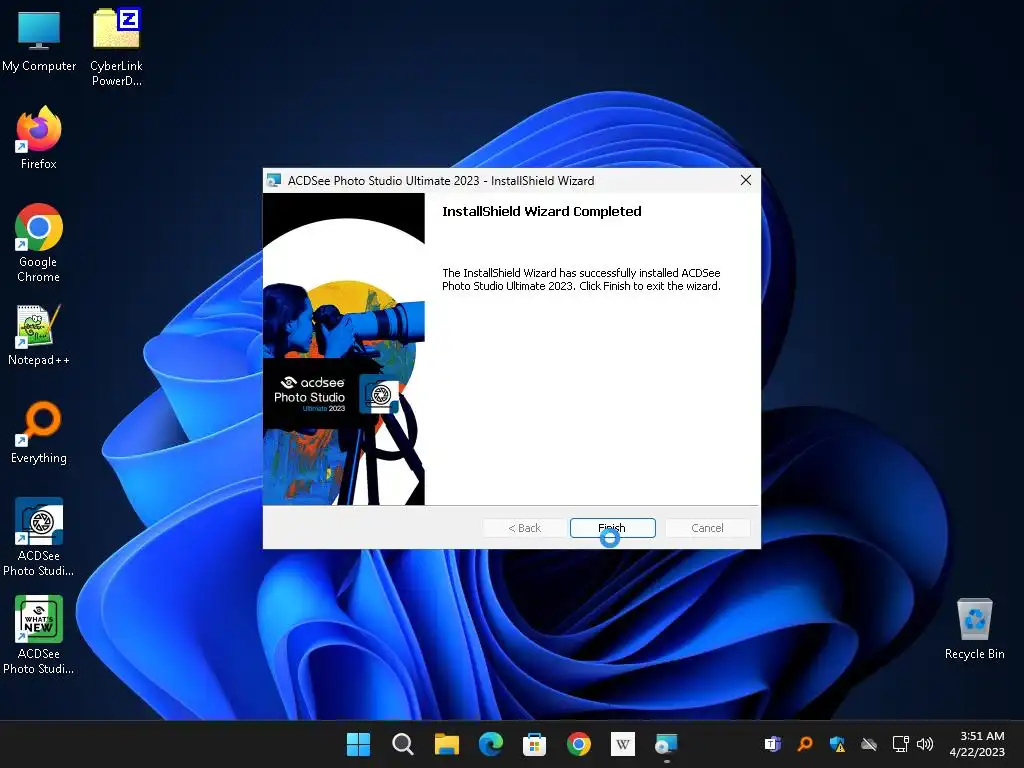Select the ACDSee Photo Studio camera shortcut
This screenshot has height=768, width=1024.
click(x=39, y=537)
